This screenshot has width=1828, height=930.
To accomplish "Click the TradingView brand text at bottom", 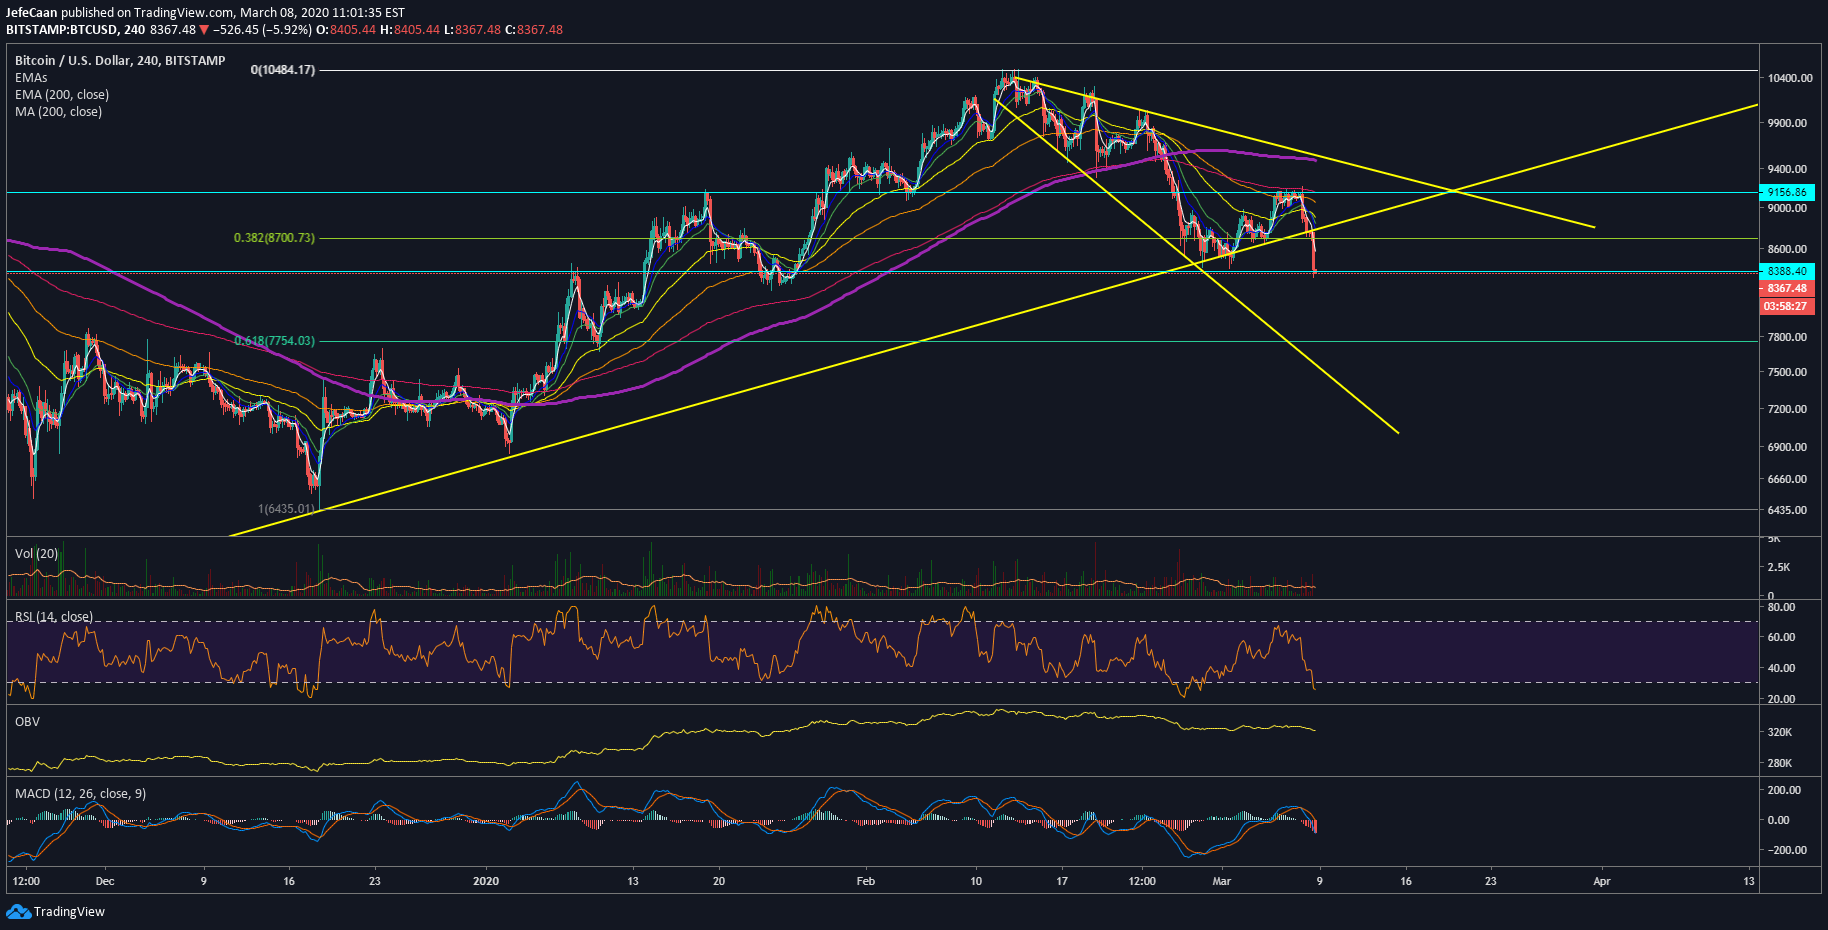I will click(x=69, y=911).
